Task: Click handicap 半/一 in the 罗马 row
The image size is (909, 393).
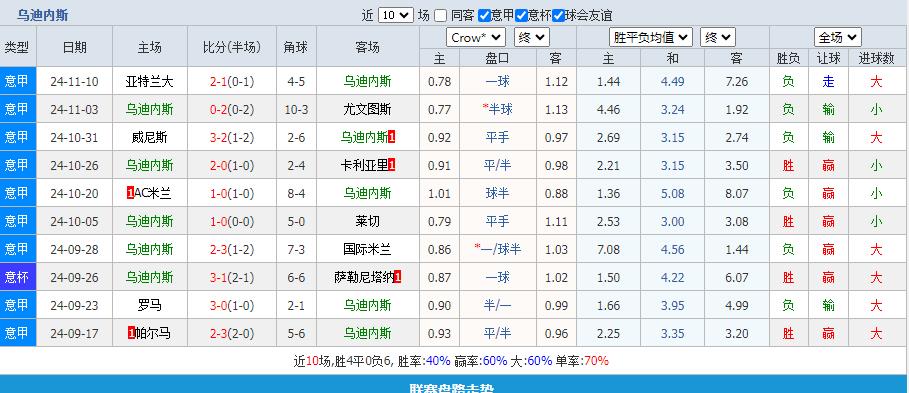Action: (497, 305)
